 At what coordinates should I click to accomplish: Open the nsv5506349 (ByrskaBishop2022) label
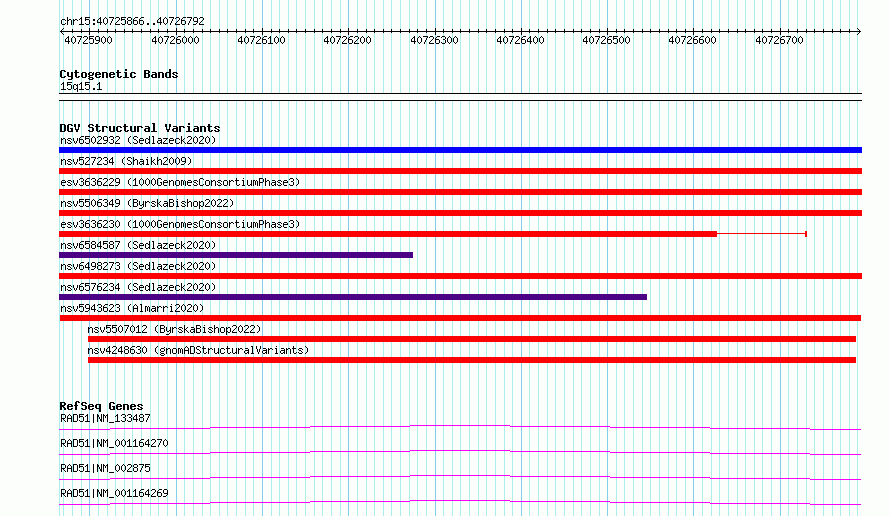pyautogui.click(x=147, y=203)
